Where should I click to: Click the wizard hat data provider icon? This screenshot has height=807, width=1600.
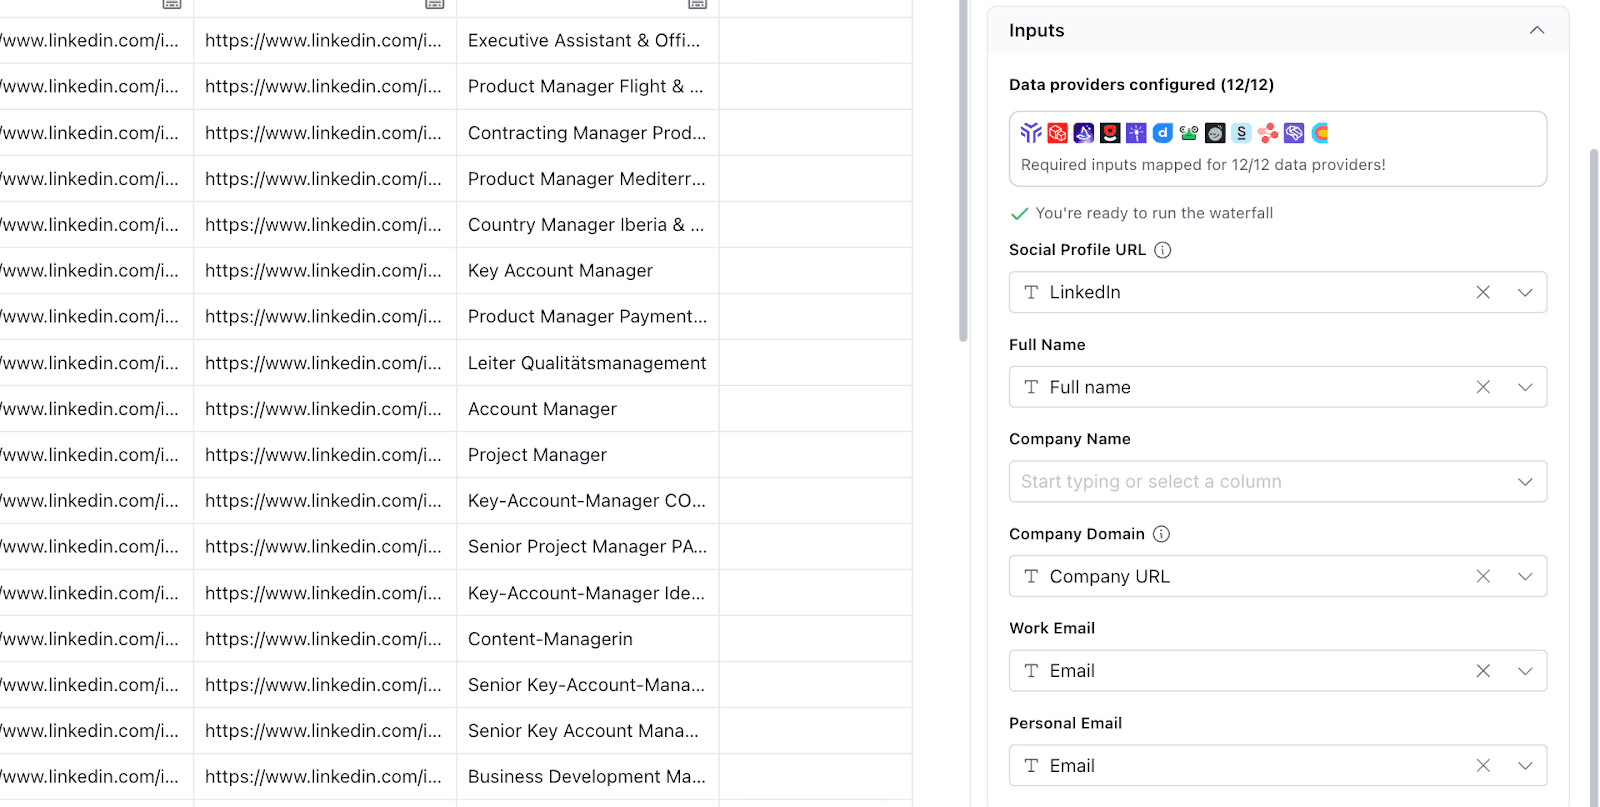point(1084,133)
